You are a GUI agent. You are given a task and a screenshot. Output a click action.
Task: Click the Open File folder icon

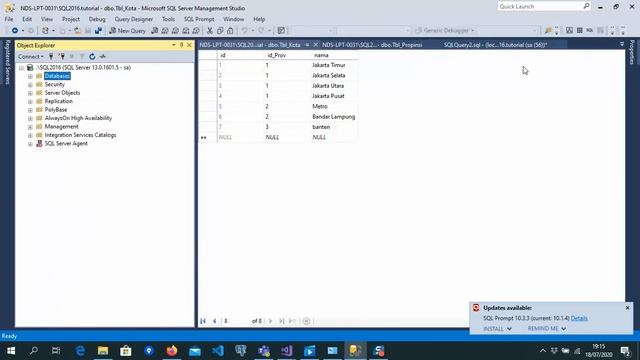(77, 31)
